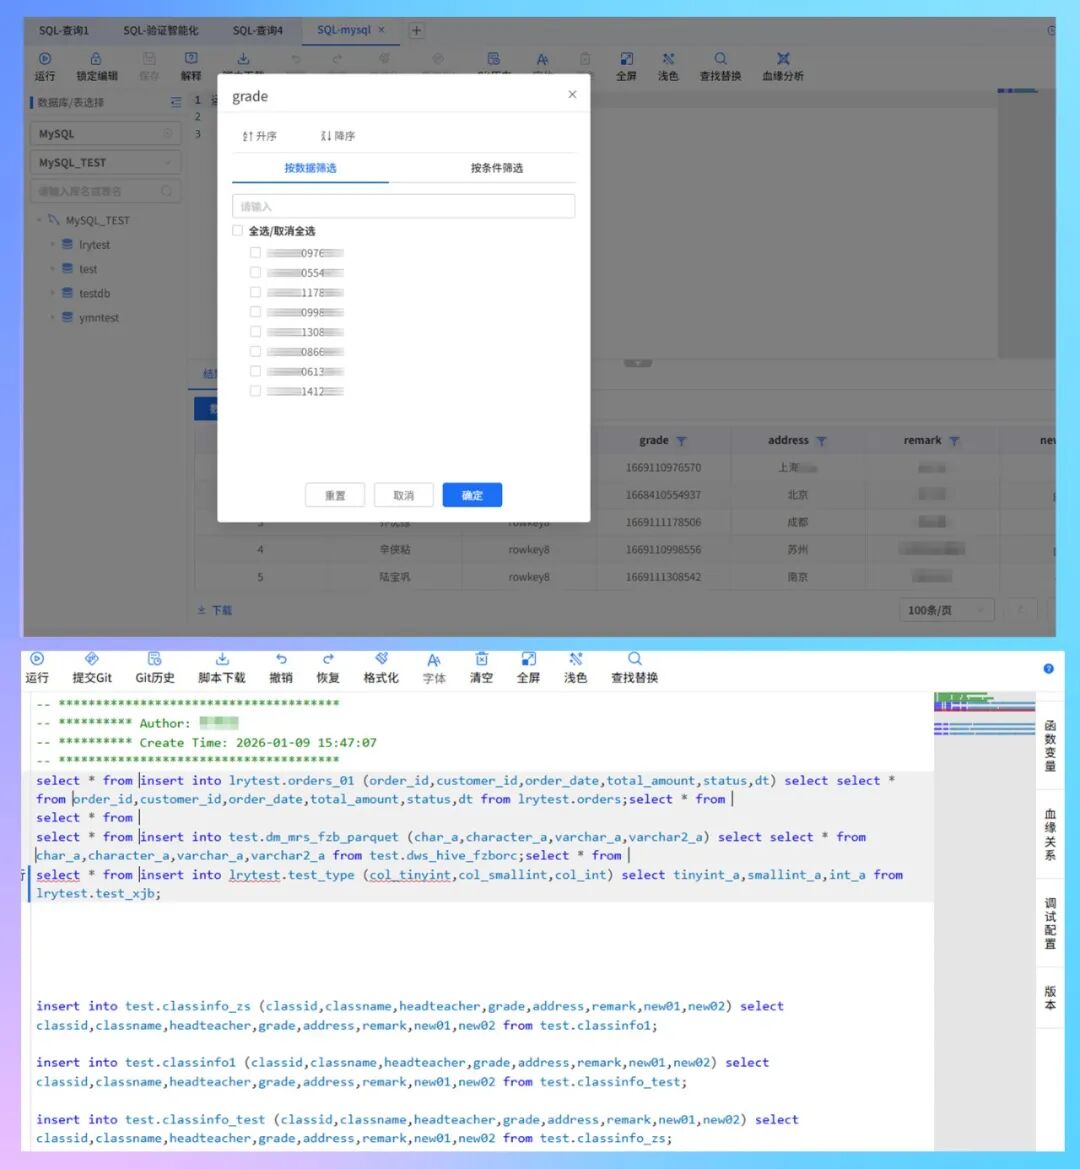Close the grade filter dialog
Image resolution: width=1080 pixels, height=1169 pixels.
pyautogui.click(x=572, y=94)
